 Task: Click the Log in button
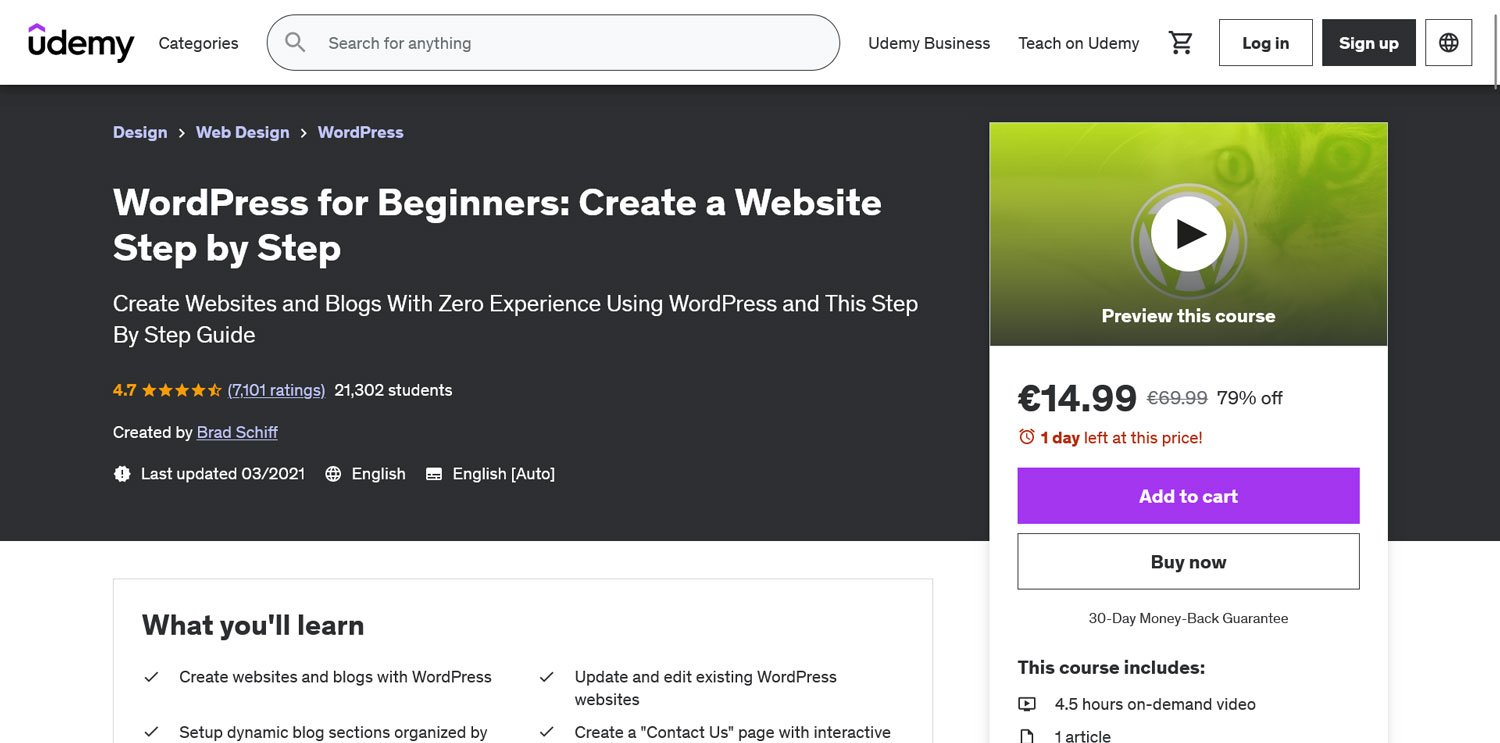1265,43
